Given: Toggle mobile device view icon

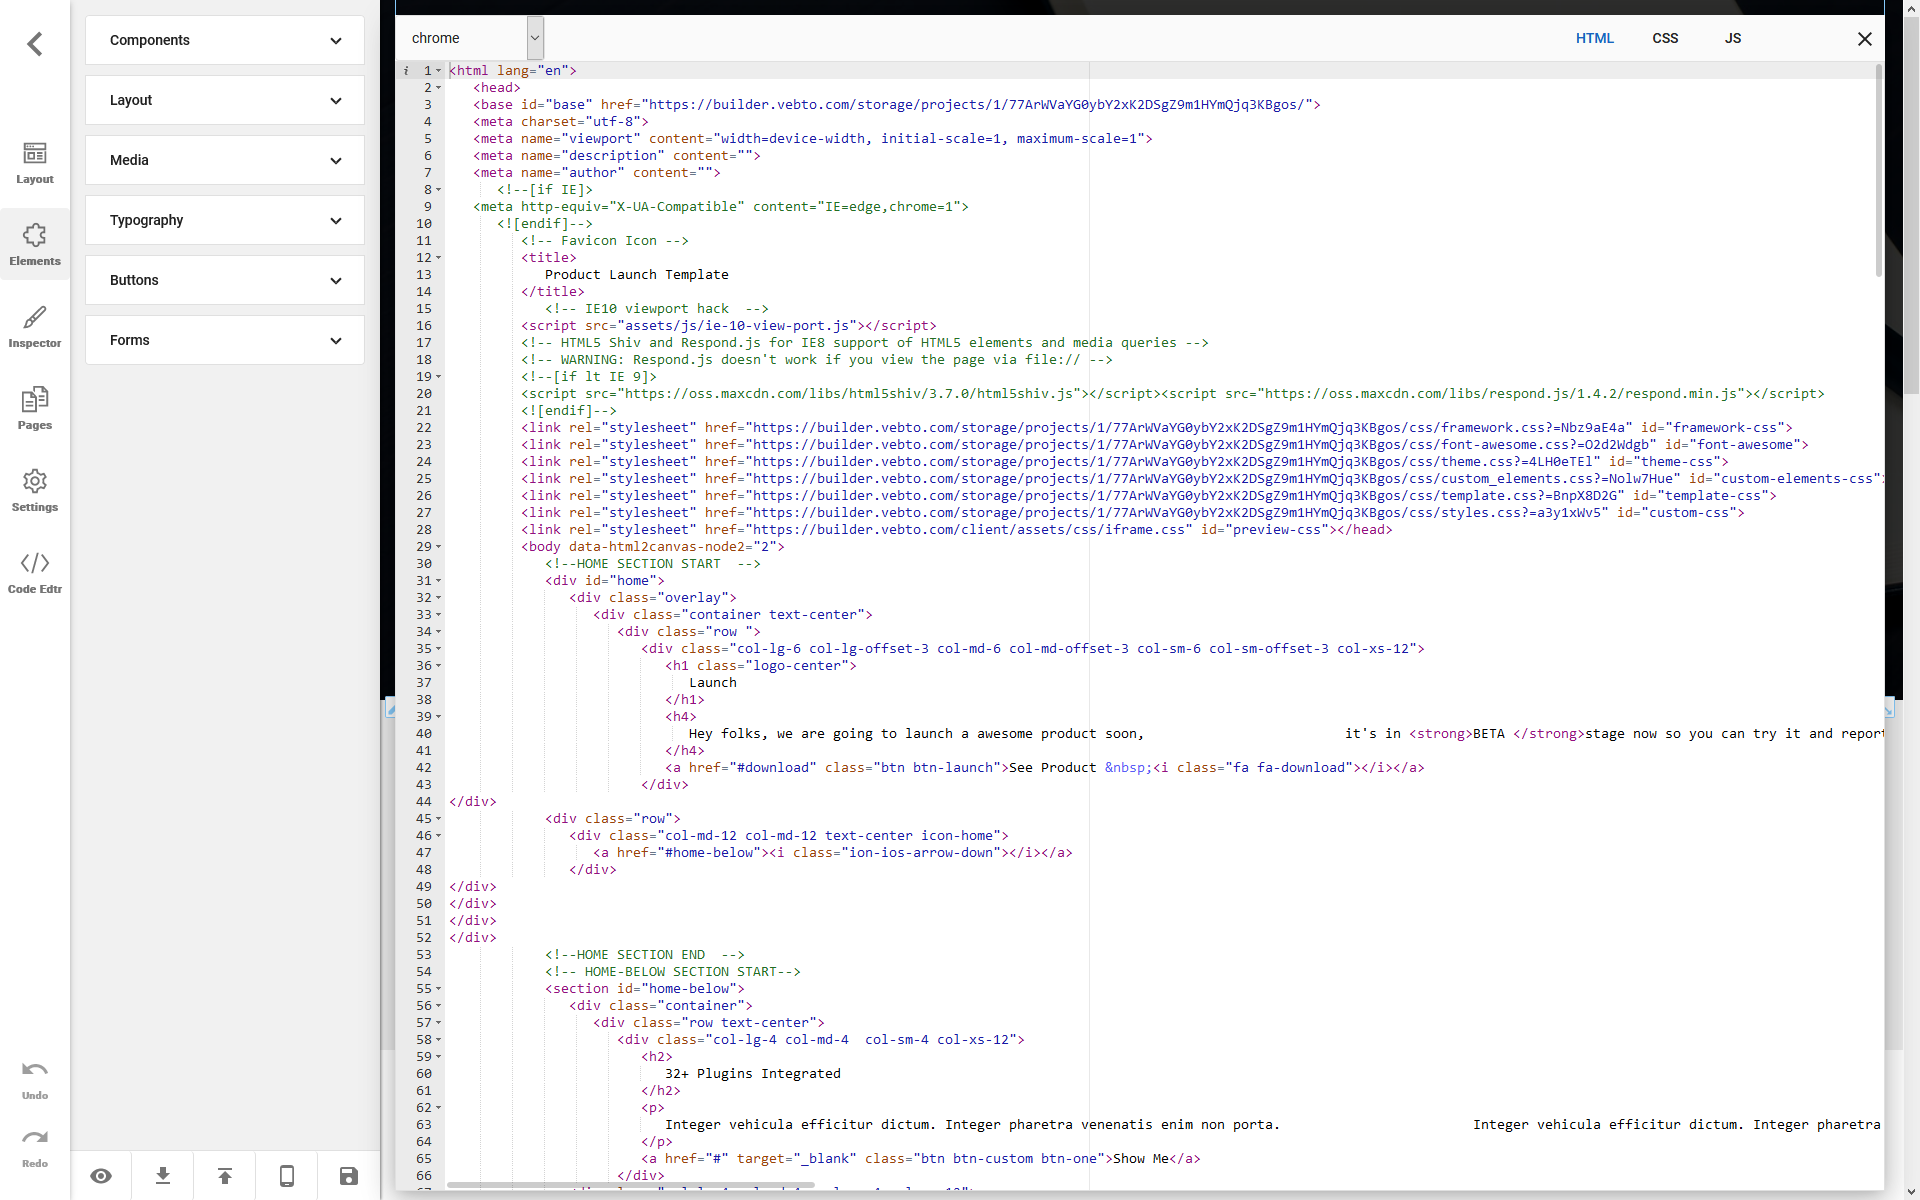Looking at the screenshot, I should pos(287,1176).
